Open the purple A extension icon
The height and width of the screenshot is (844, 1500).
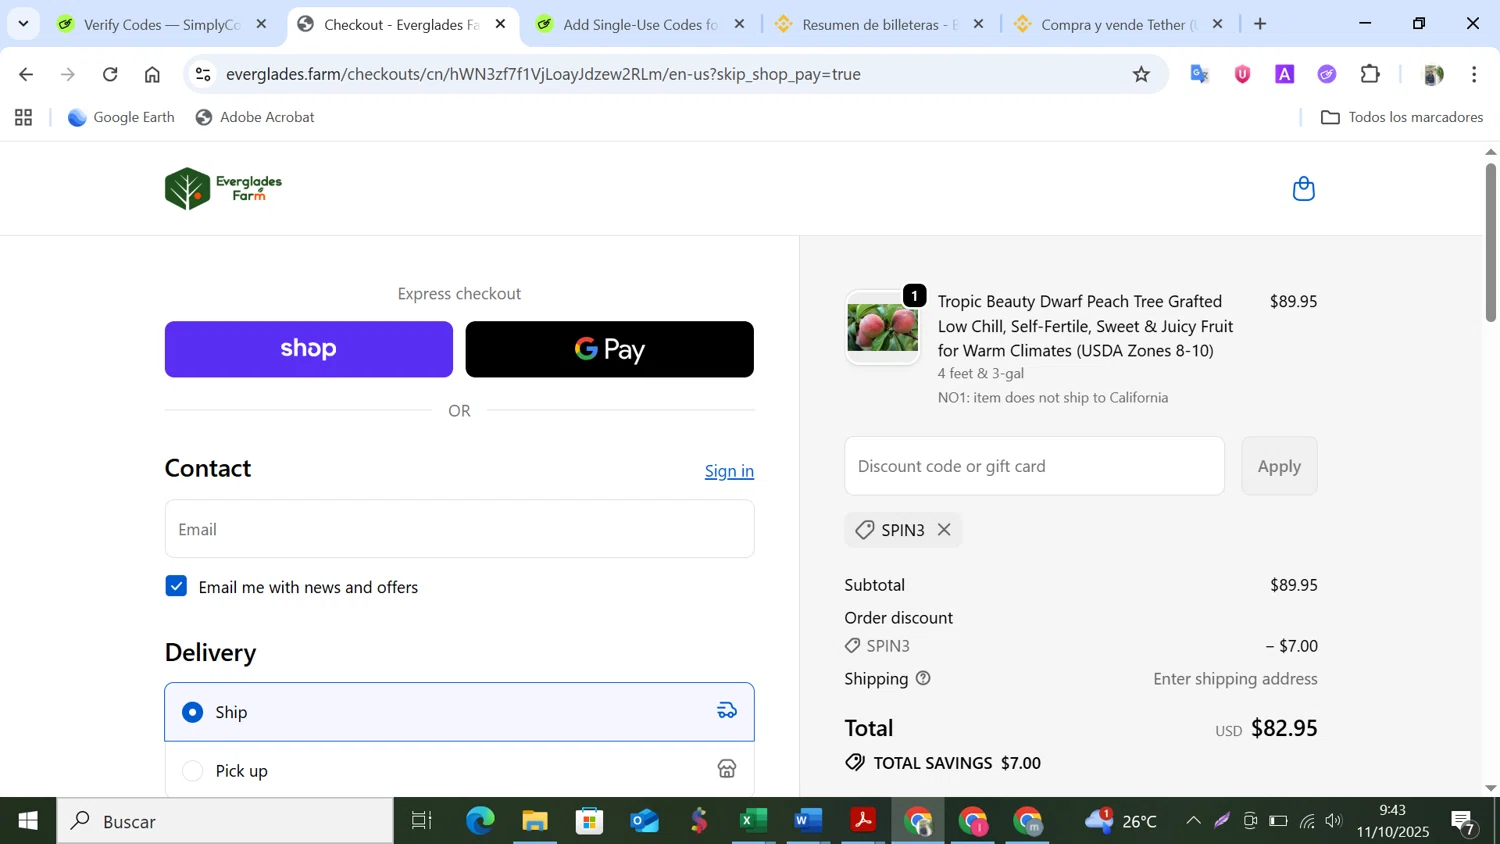click(x=1285, y=74)
